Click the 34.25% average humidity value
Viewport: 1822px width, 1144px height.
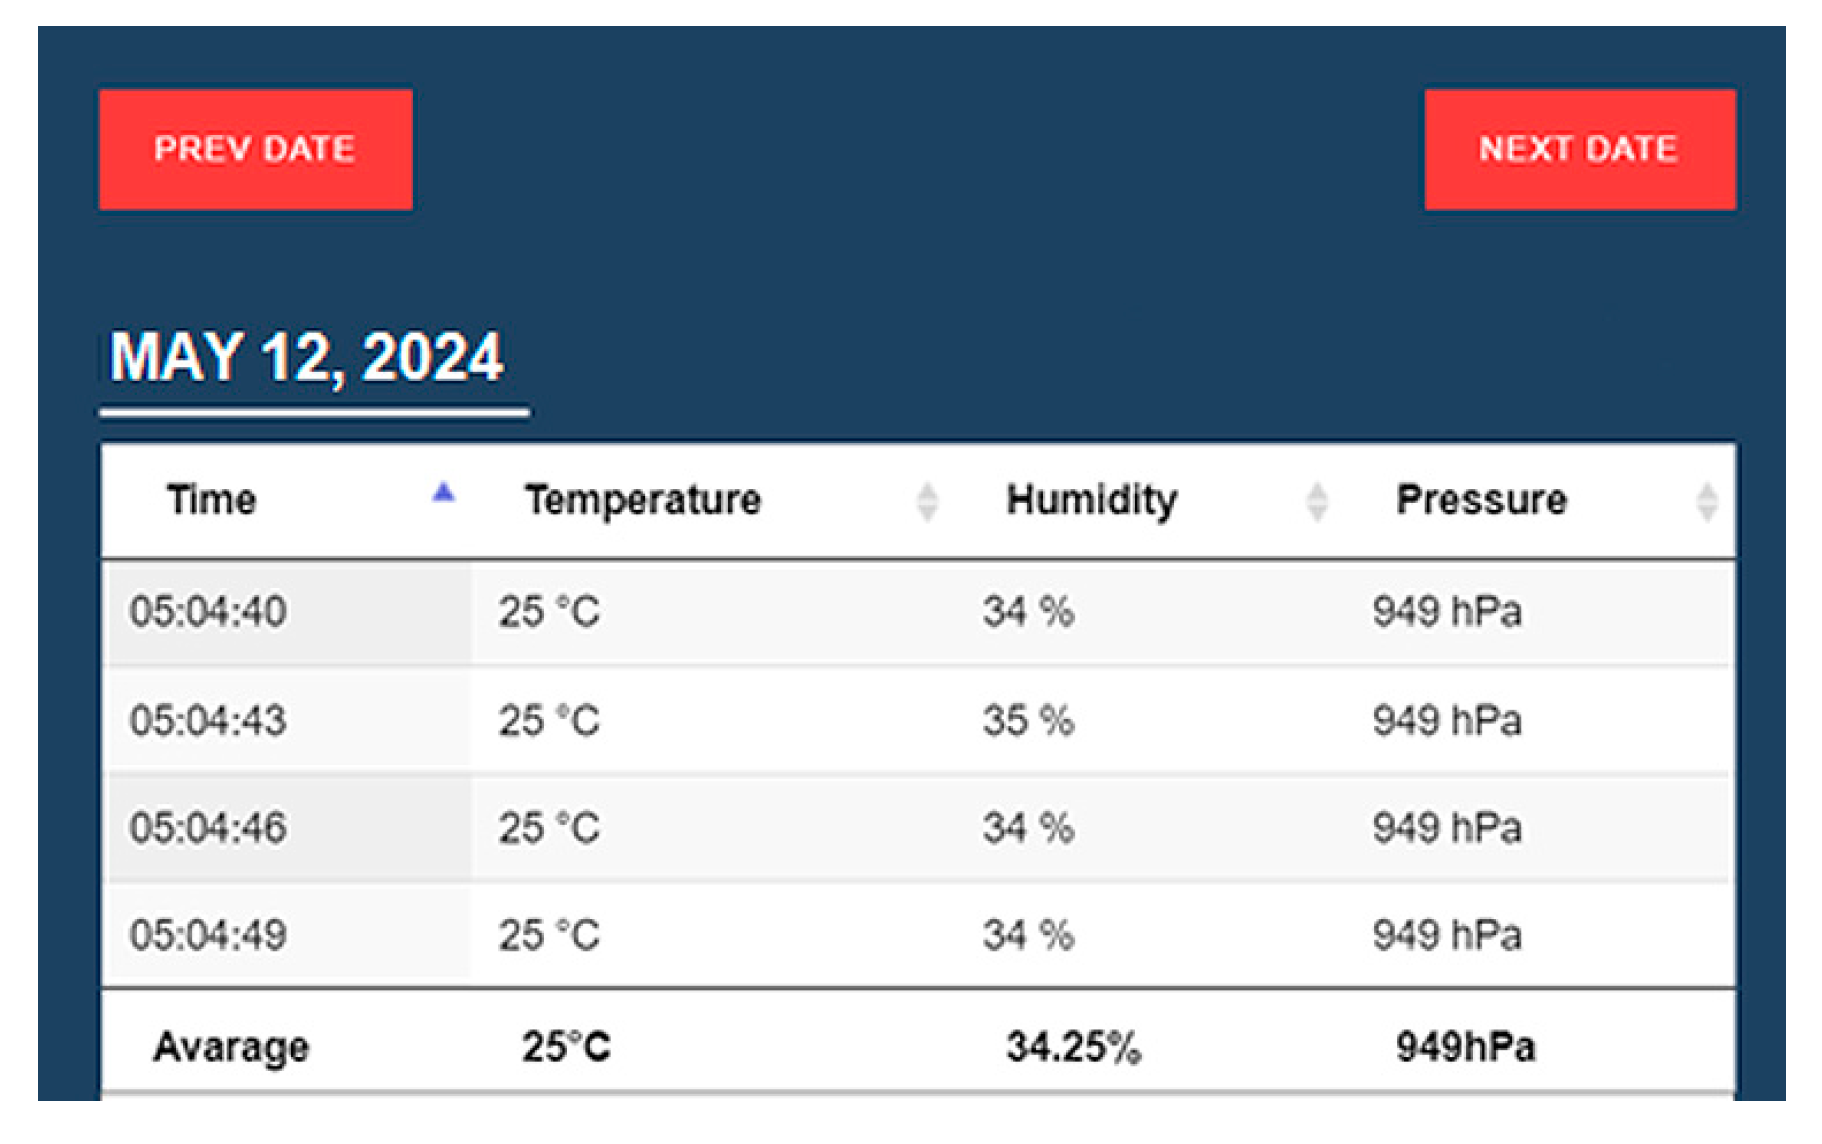(1073, 1047)
